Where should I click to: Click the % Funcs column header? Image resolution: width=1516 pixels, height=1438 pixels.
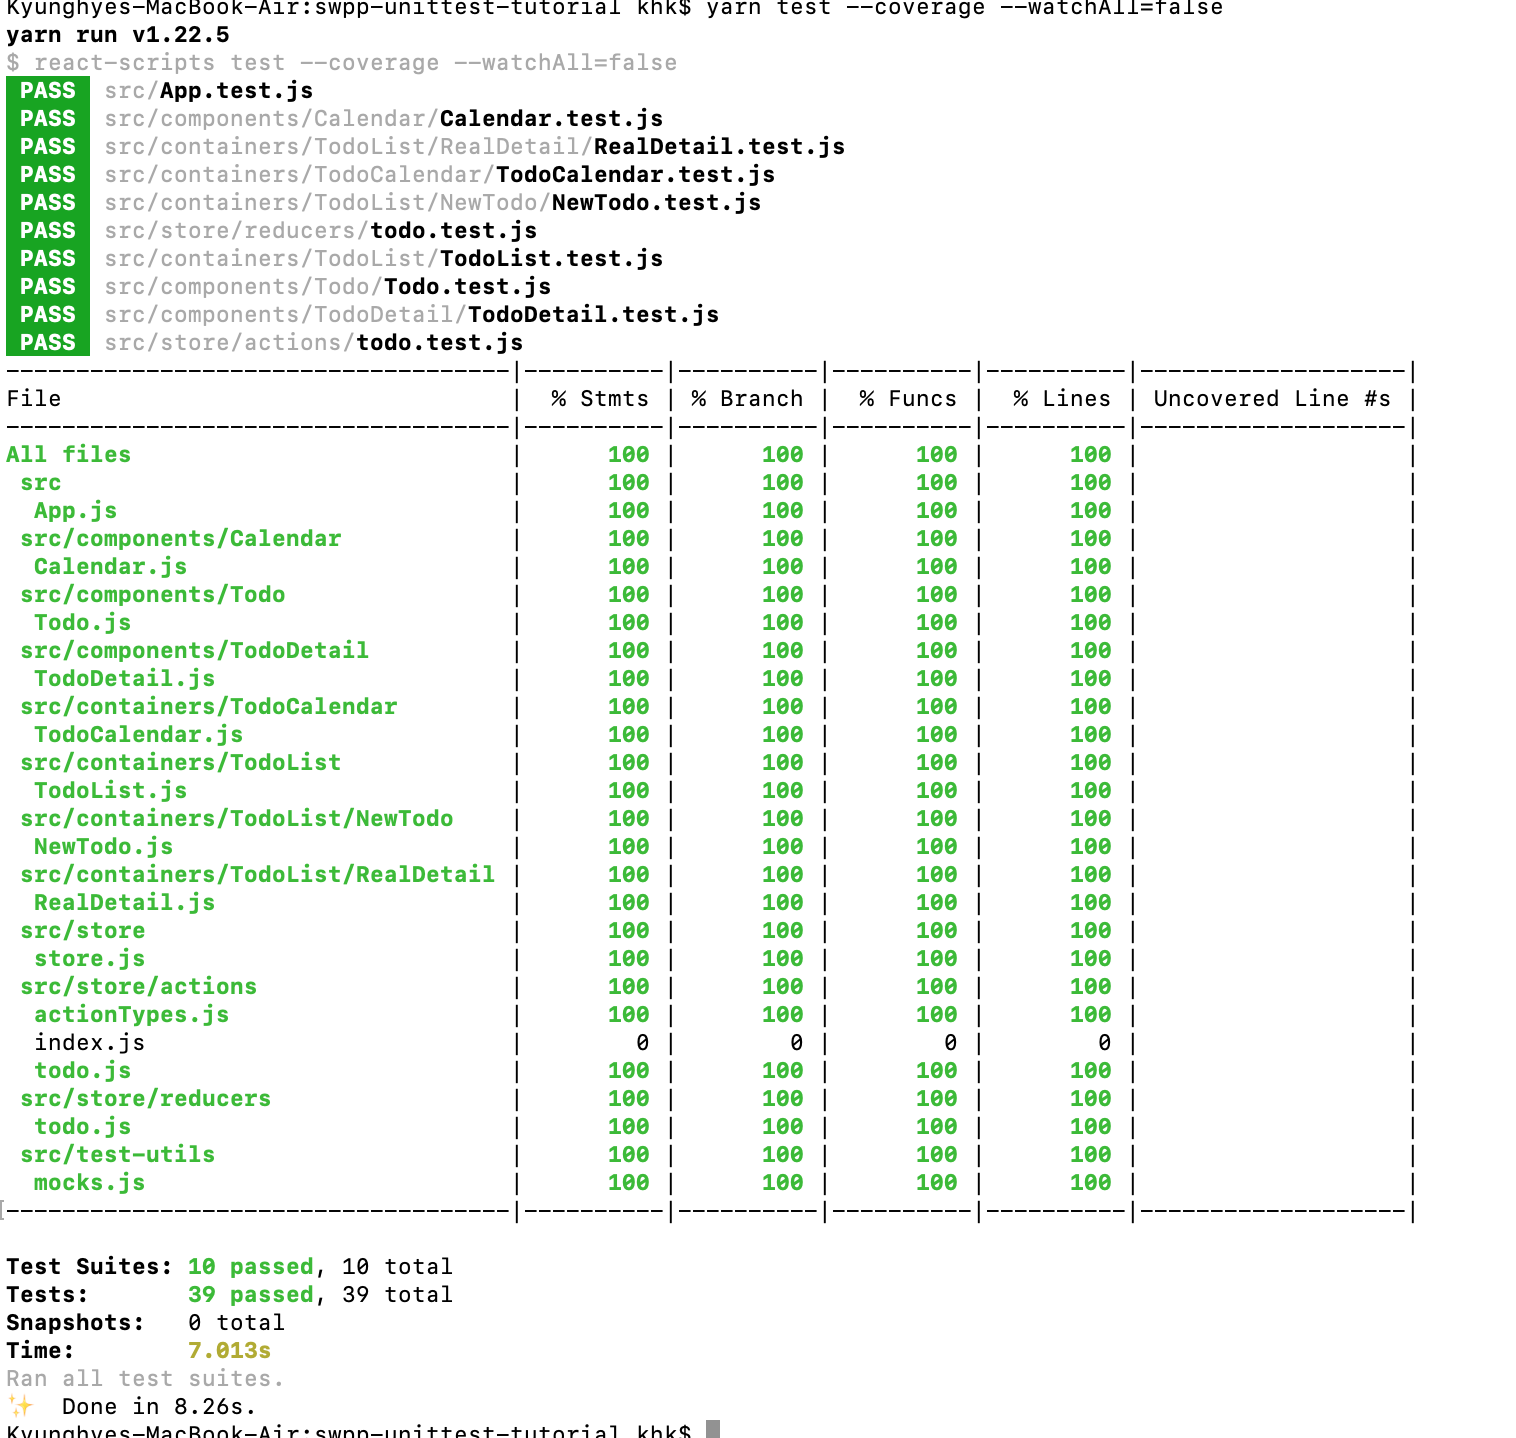tap(908, 399)
